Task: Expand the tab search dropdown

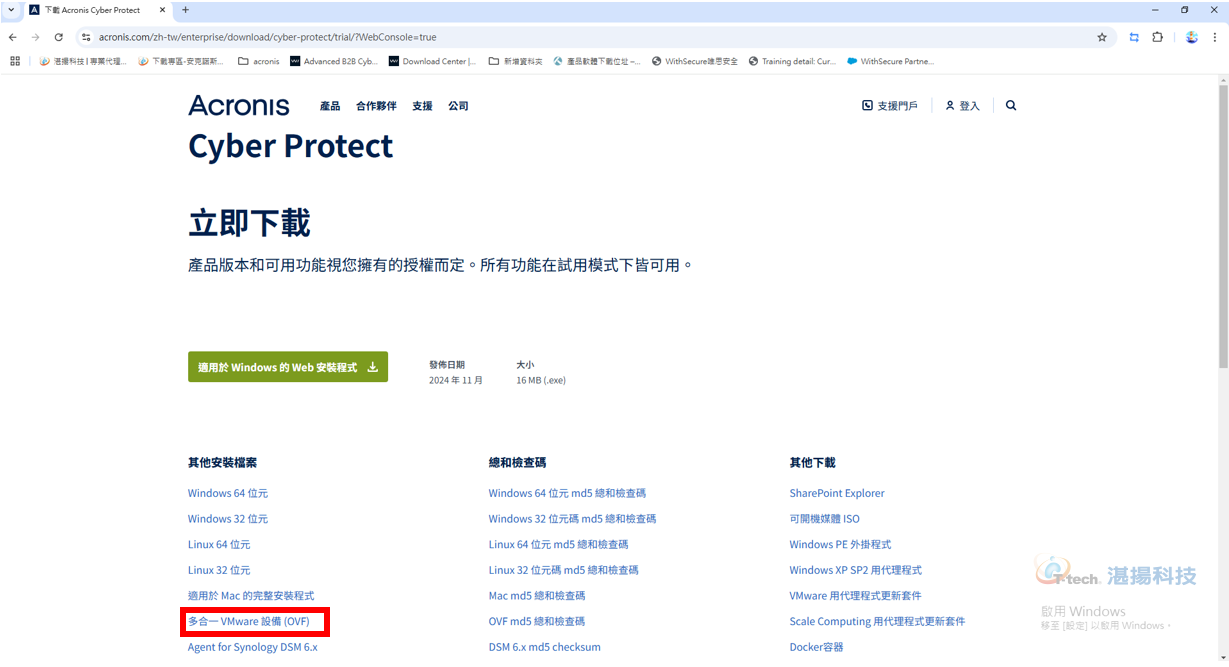Action: [x=10, y=10]
